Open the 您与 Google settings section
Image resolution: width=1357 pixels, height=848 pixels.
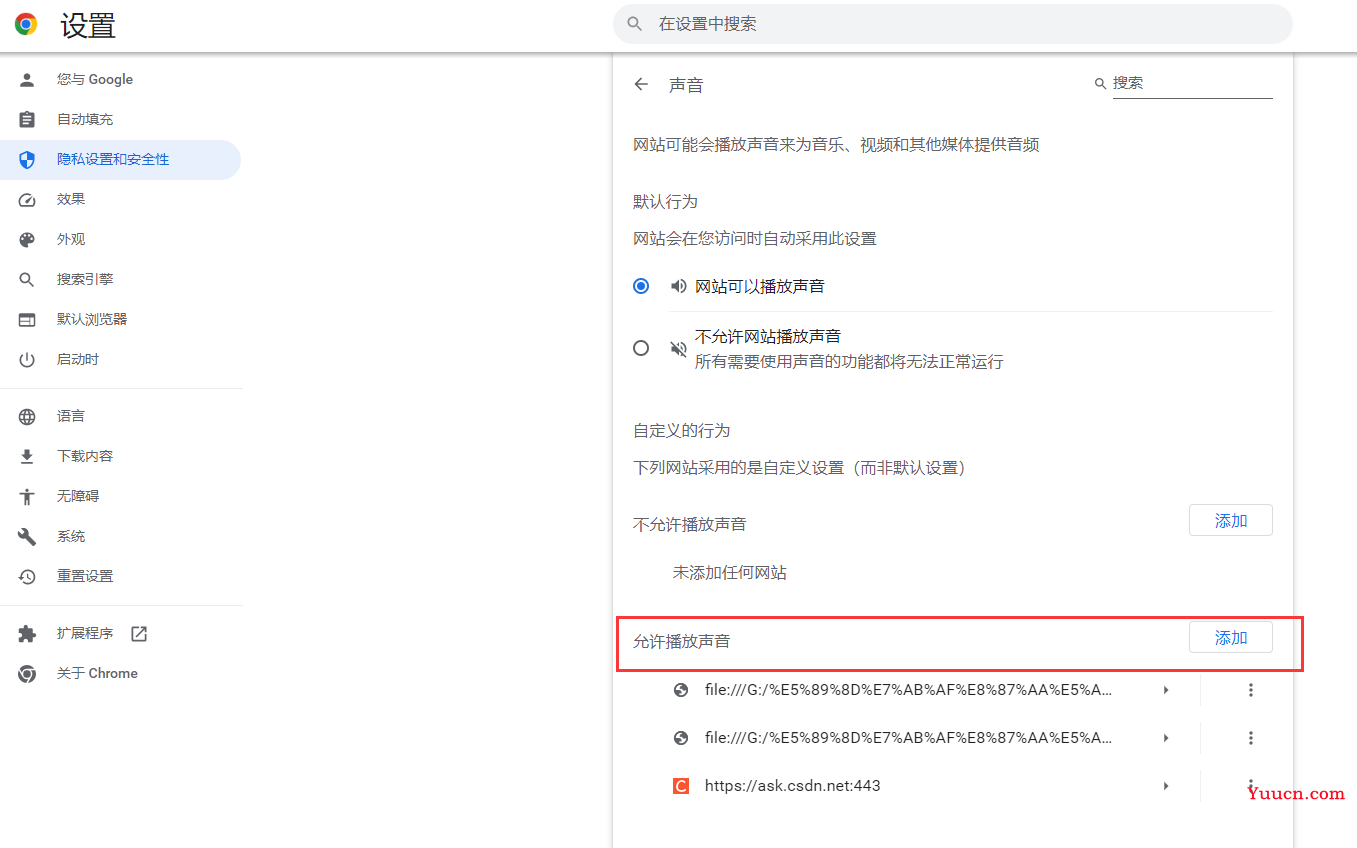click(120, 79)
